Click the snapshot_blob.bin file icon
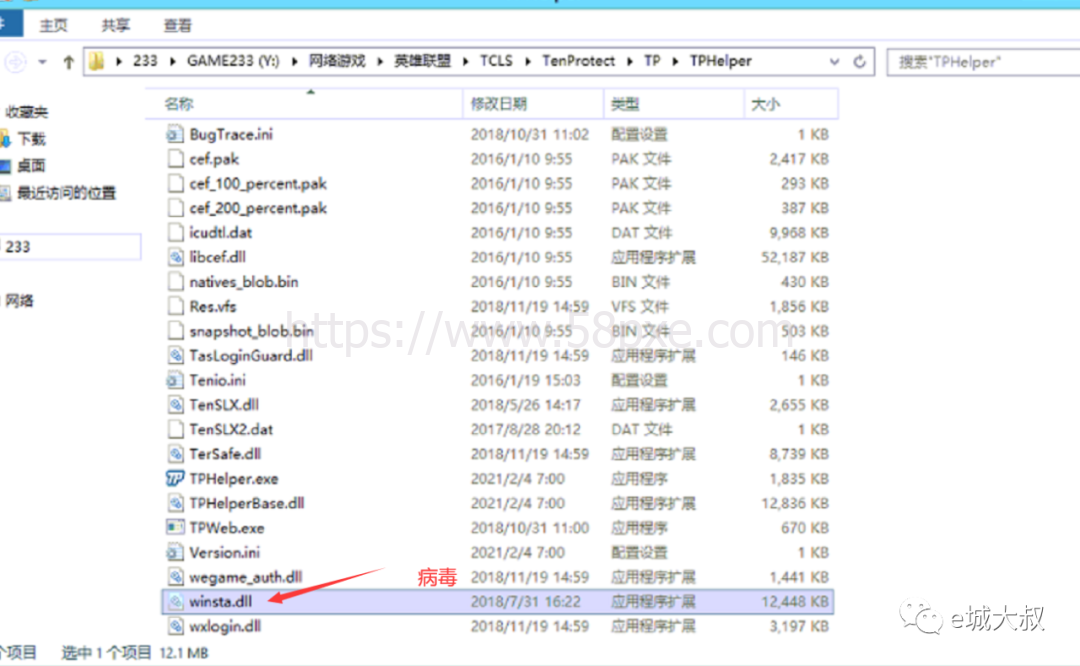 tap(175, 331)
